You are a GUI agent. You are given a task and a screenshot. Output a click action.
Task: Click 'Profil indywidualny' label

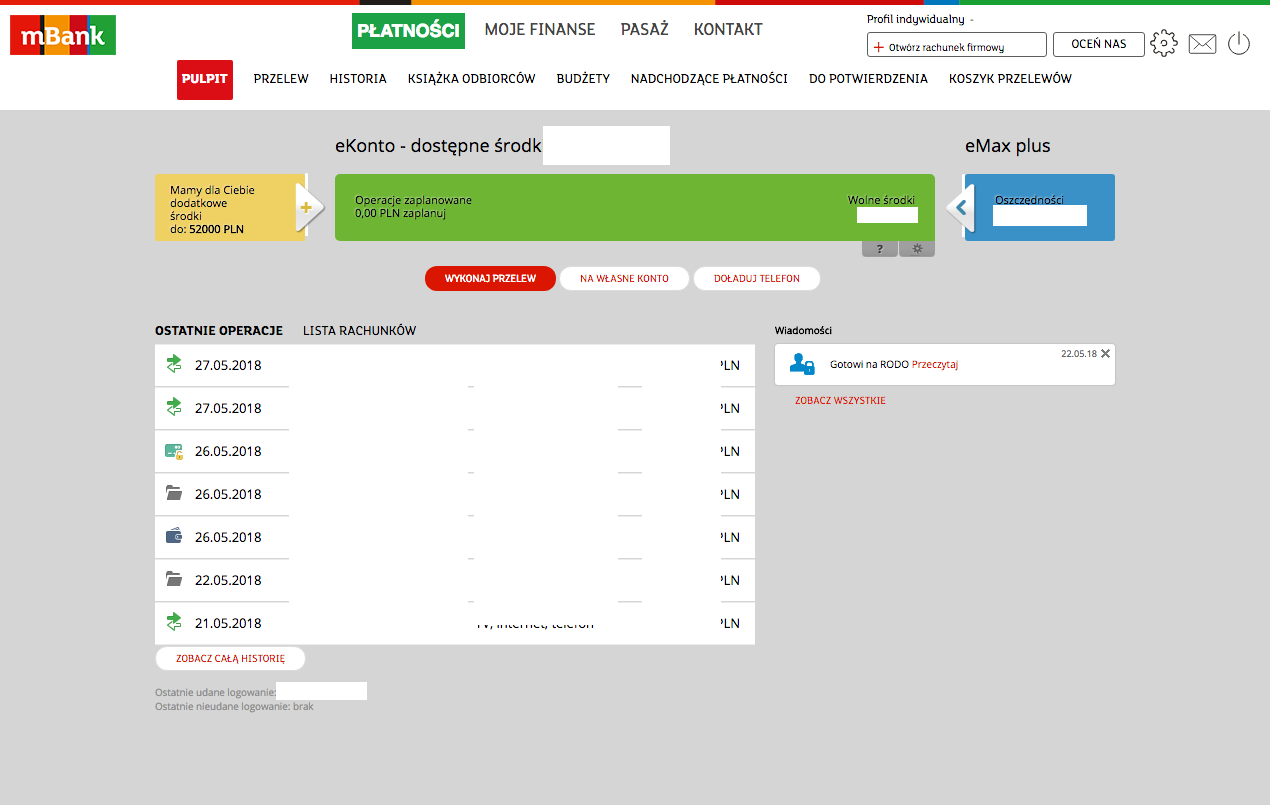915,19
